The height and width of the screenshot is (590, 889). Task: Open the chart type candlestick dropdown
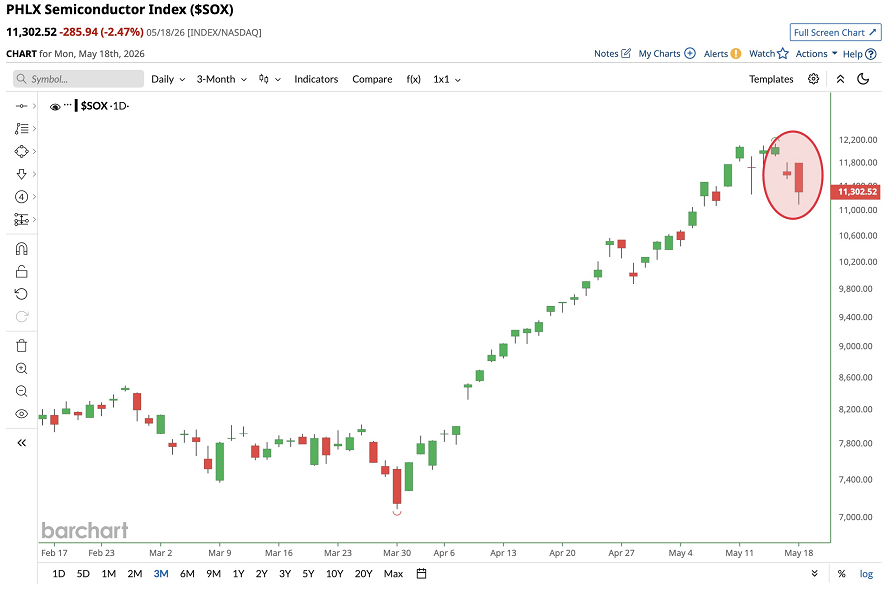(270, 79)
